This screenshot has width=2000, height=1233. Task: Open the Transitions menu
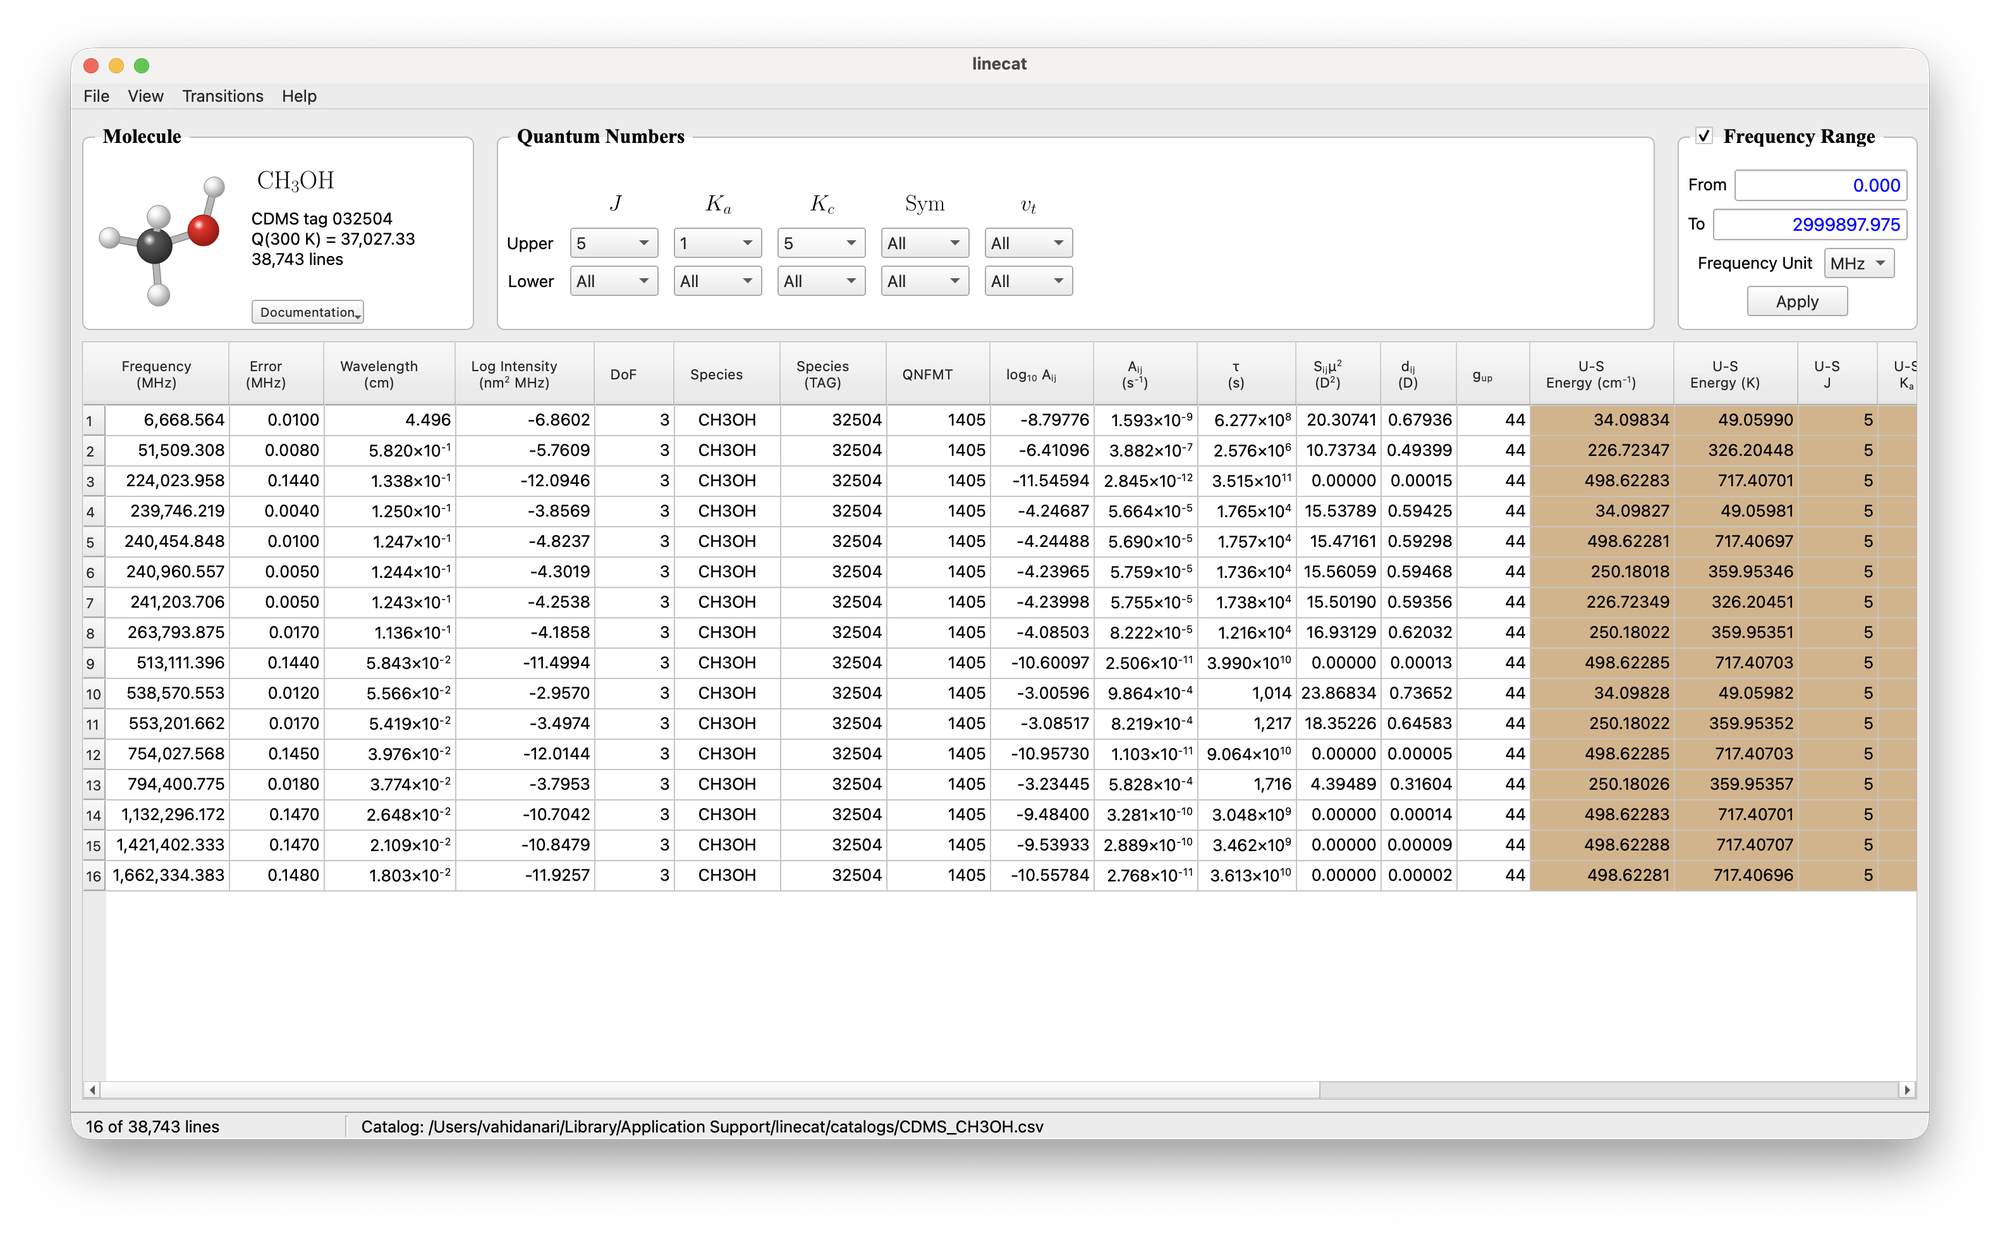click(x=223, y=96)
